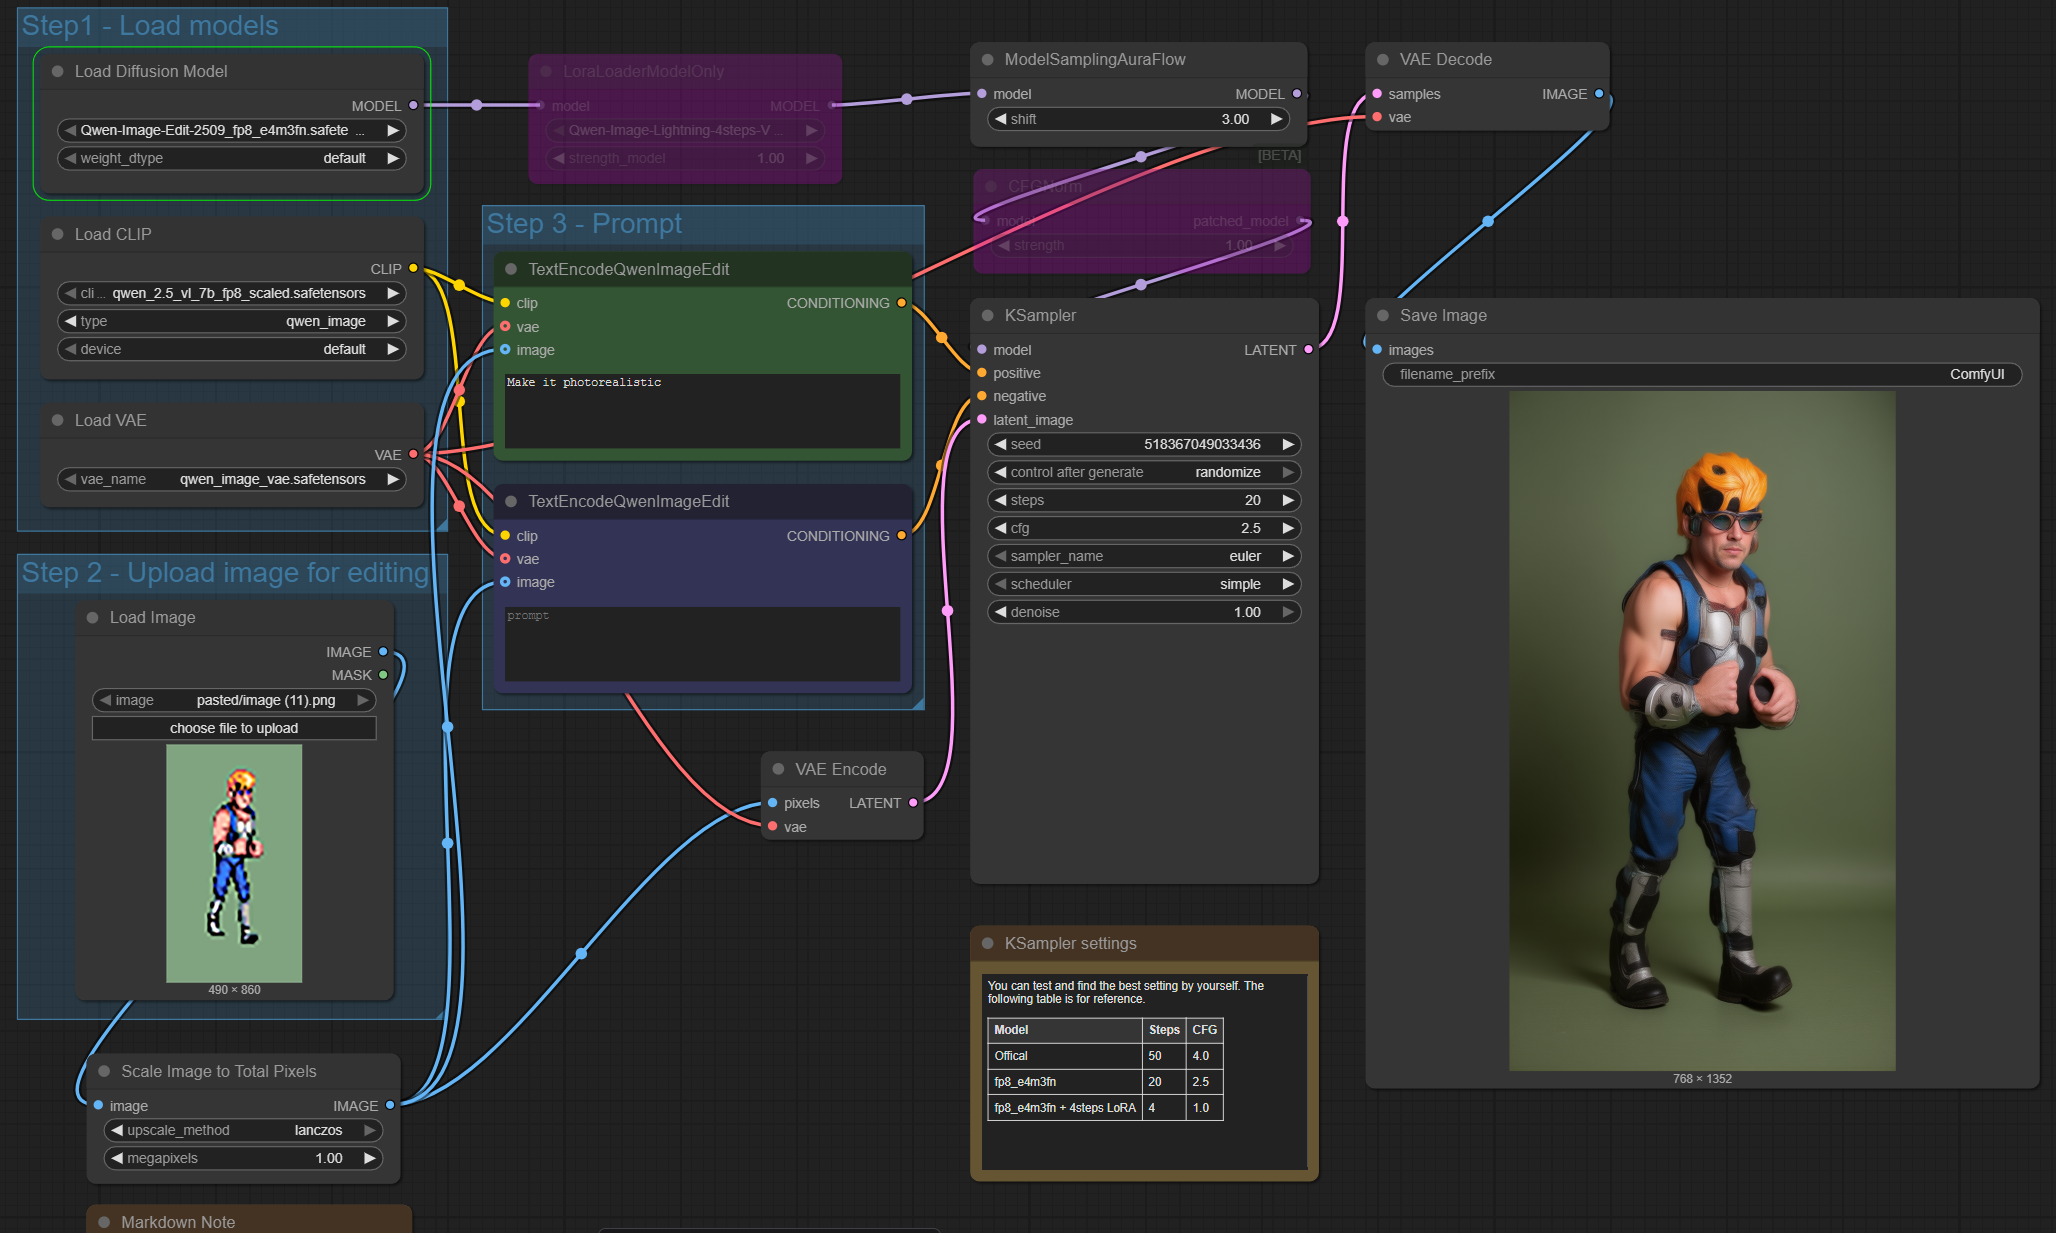Increase the denoise value with right arrow
2056x1233 pixels.
pos(1288,612)
